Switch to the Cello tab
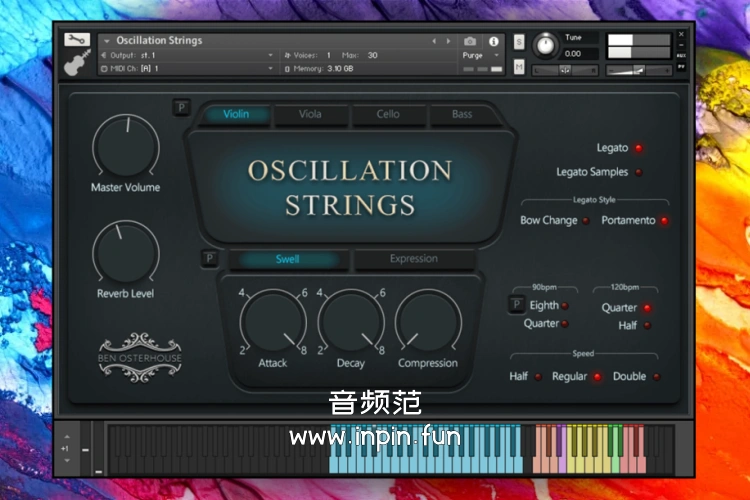The width and height of the screenshot is (750, 500). 388,114
